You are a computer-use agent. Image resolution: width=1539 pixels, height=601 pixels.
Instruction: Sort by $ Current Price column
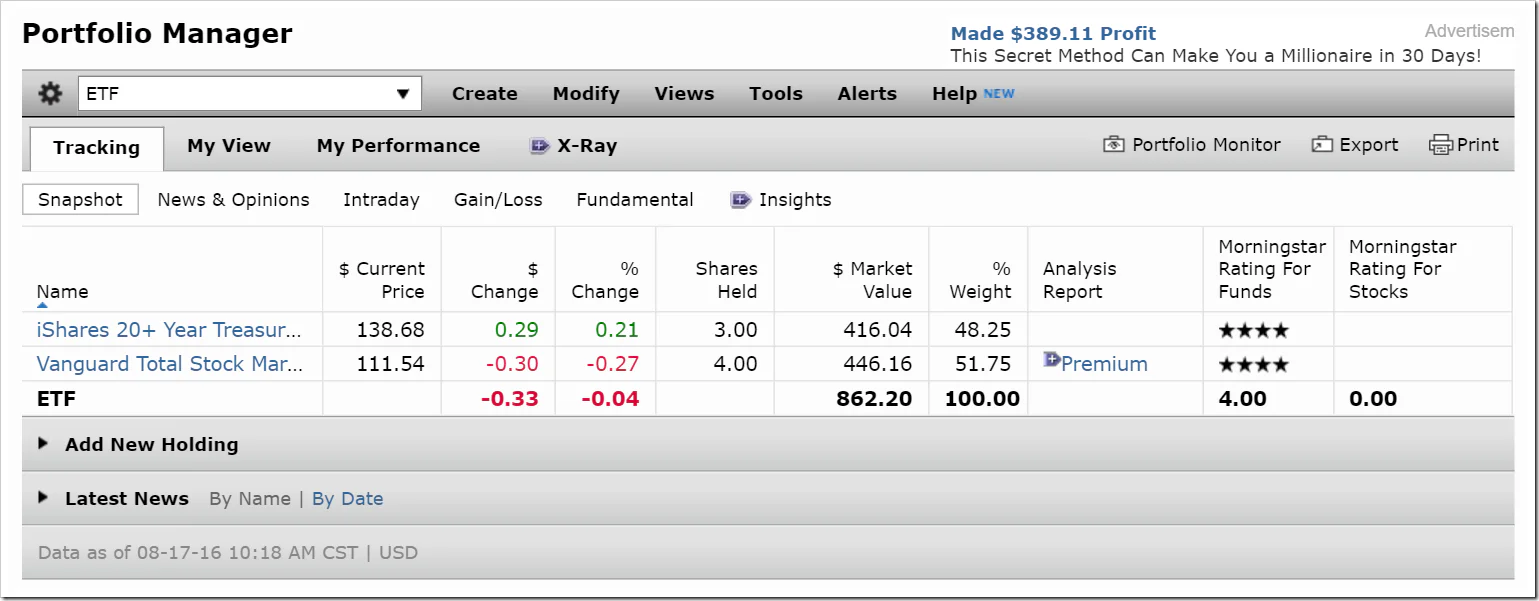[x=382, y=280]
